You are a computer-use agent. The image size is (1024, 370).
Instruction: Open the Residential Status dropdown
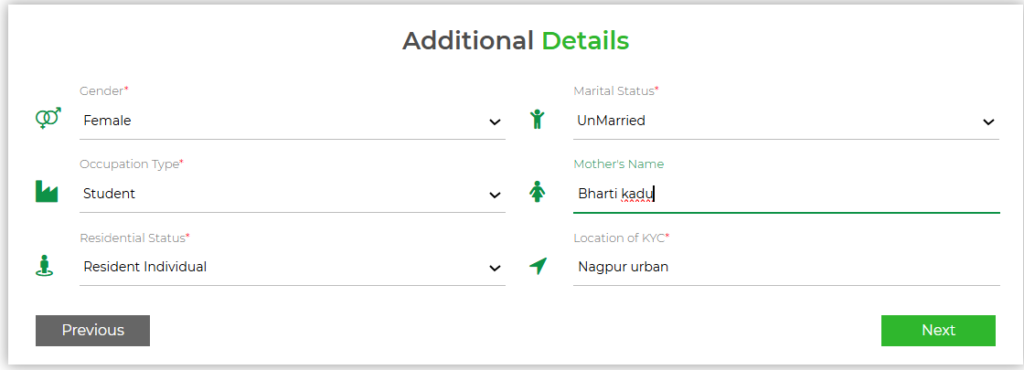pos(292,268)
